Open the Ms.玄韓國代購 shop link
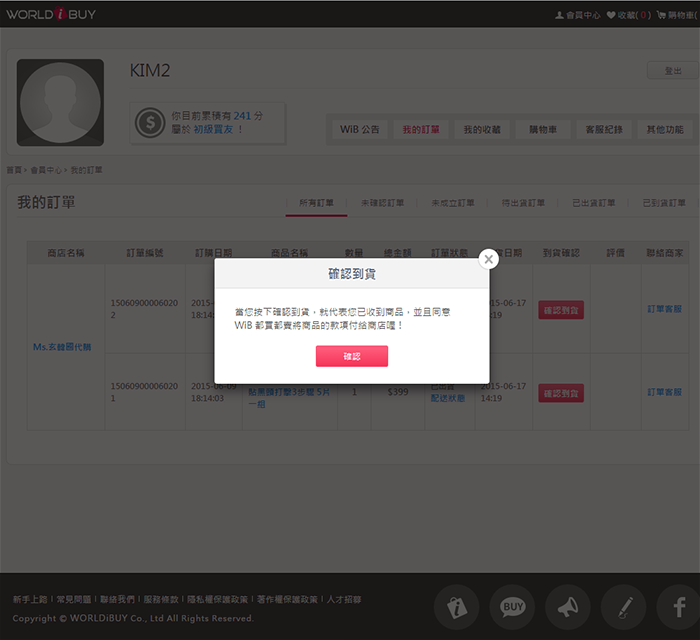 coord(62,347)
